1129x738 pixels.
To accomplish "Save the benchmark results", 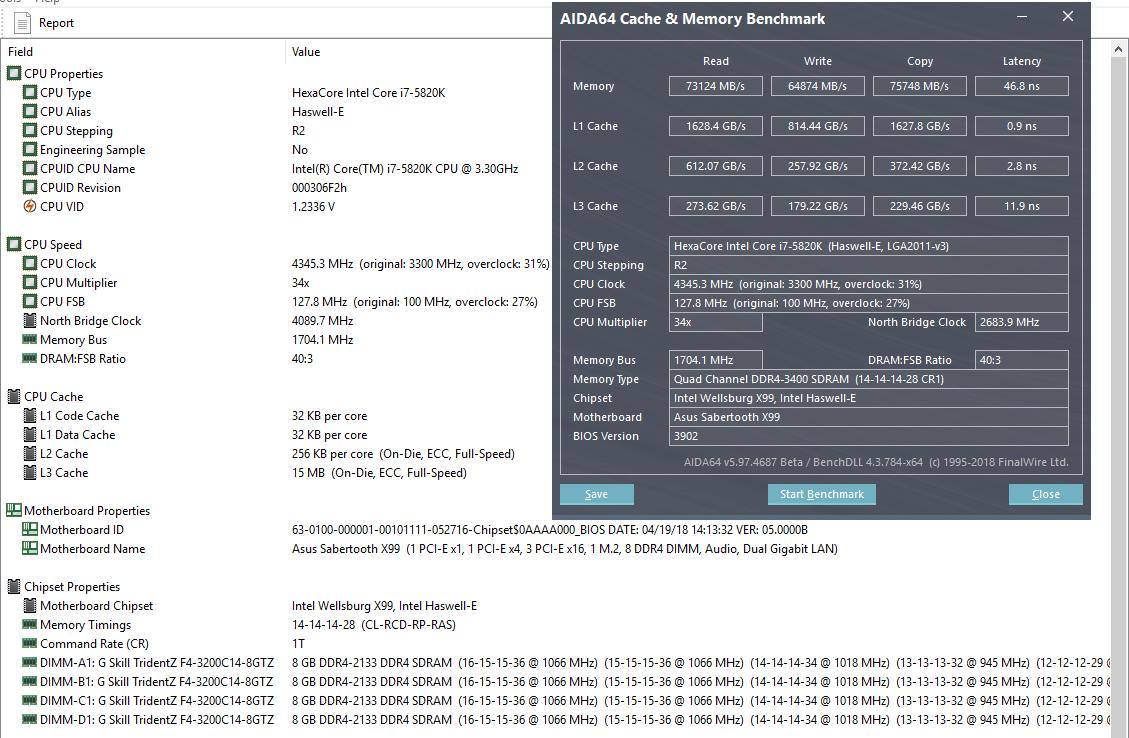I will [597, 494].
